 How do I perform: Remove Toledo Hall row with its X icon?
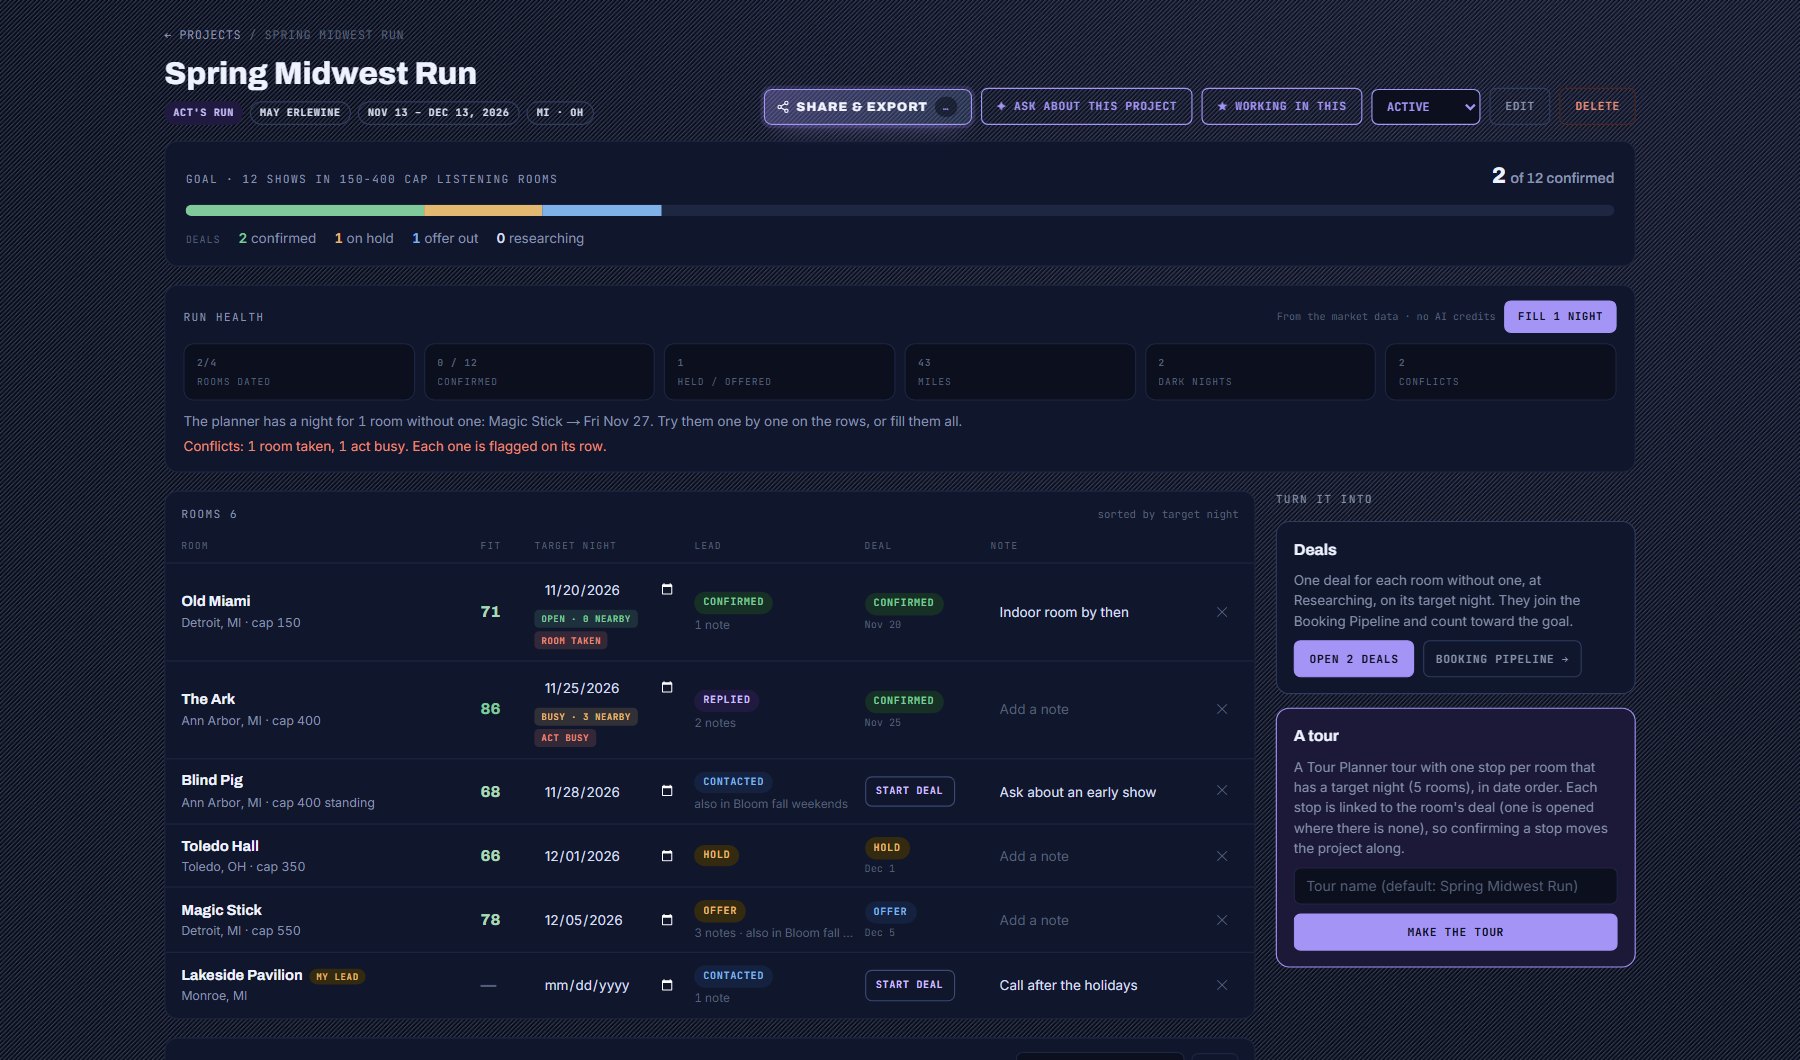tap(1222, 856)
